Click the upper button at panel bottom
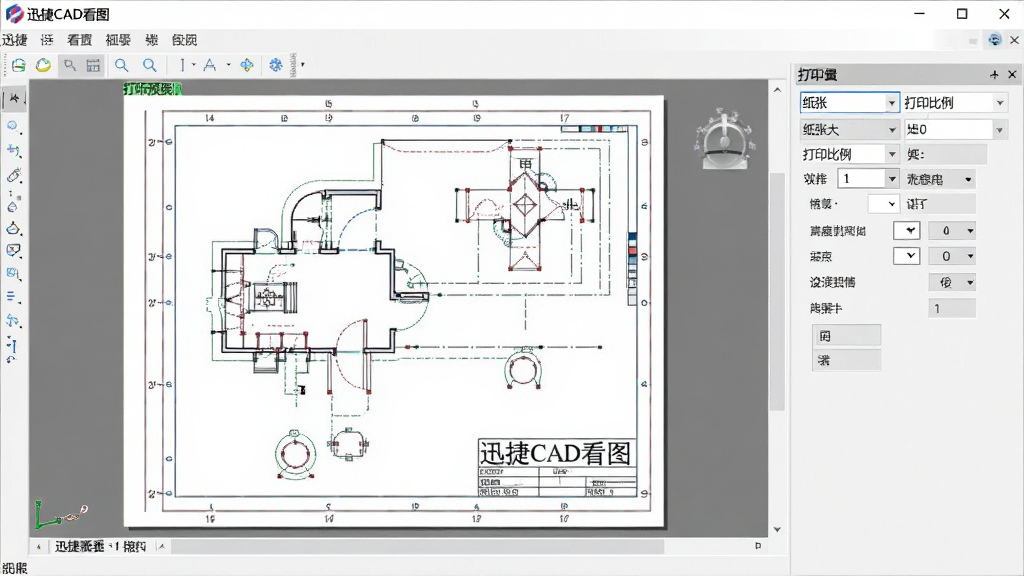The height and width of the screenshot is (576, 1024). (846, 336)
